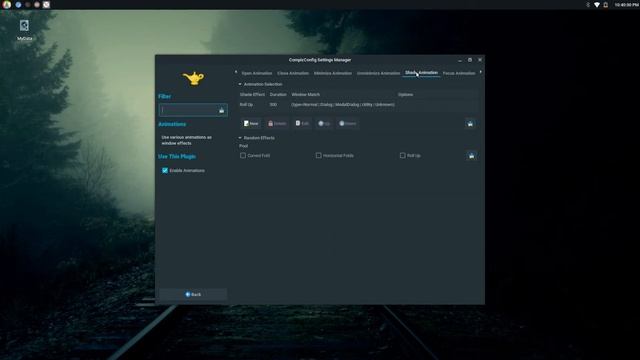Click the Duration column header
Screen dimensions: 640x360
[x=278, y=95]
